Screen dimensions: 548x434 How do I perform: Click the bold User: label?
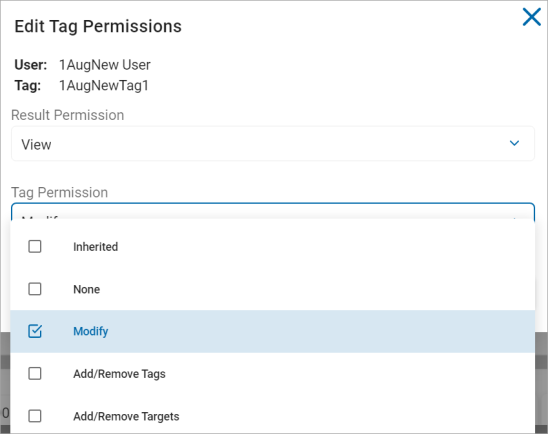(x=31, y=65)
